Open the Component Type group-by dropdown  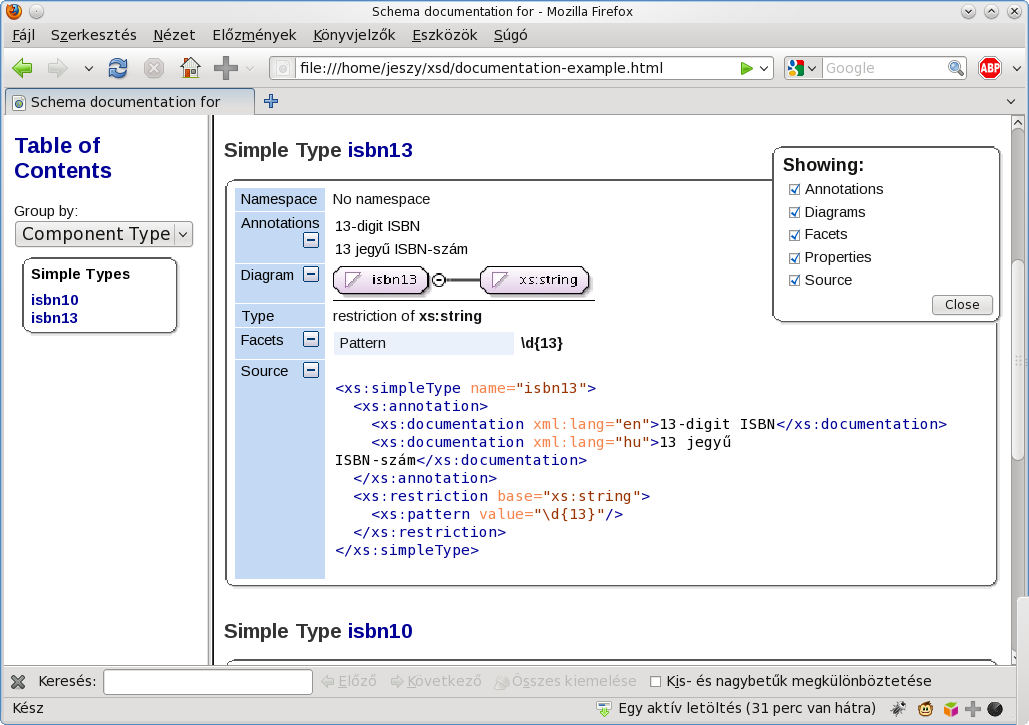tap(104, 234)
